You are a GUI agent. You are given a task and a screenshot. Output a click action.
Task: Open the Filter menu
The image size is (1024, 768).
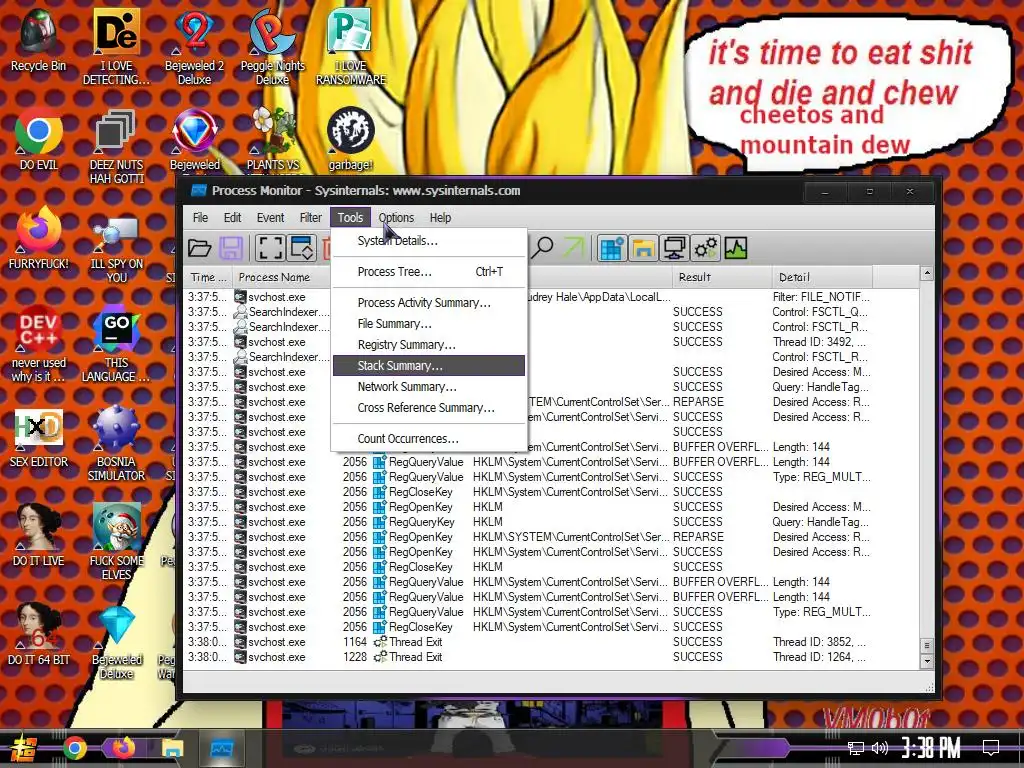(x=311, y=217)
